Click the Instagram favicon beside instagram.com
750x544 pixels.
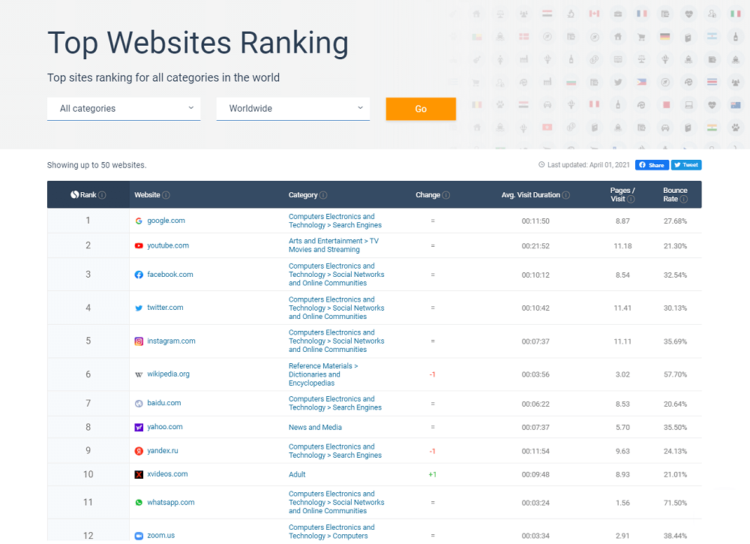pyautogui.click(x=139, y=342)
